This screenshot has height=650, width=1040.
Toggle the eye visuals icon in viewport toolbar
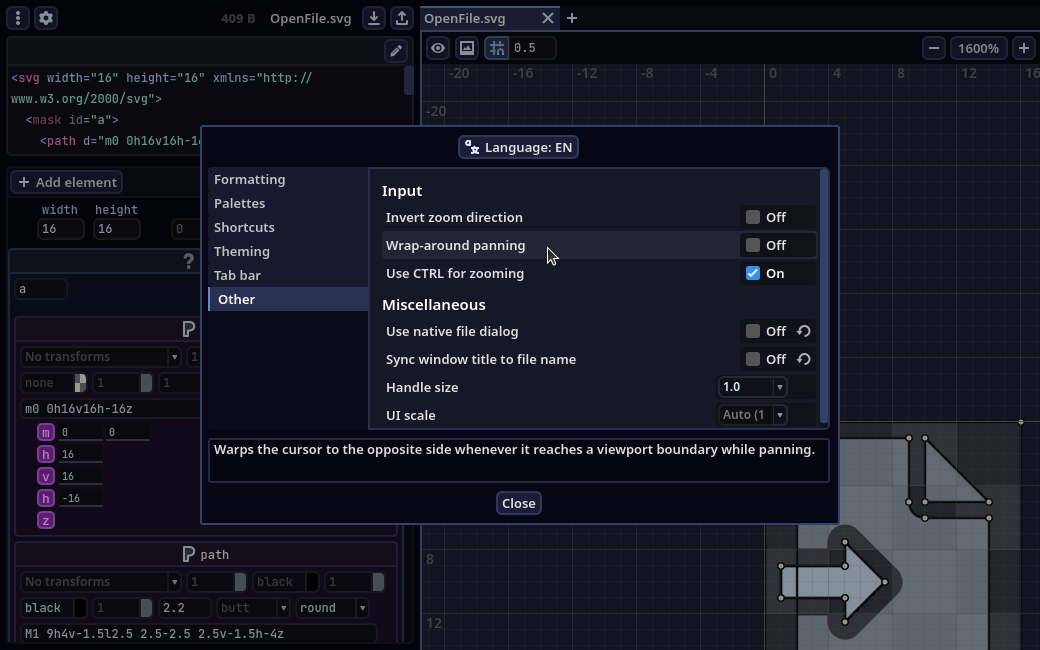(x=438, y=48)
